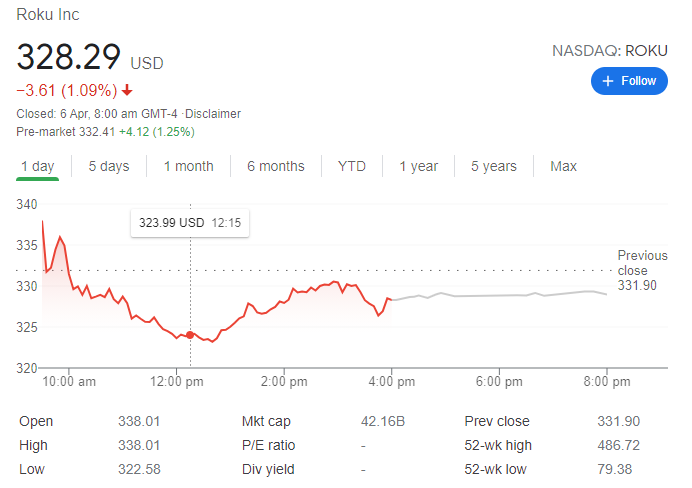Show the 1 year chart
692x488 pixels.
419,166
